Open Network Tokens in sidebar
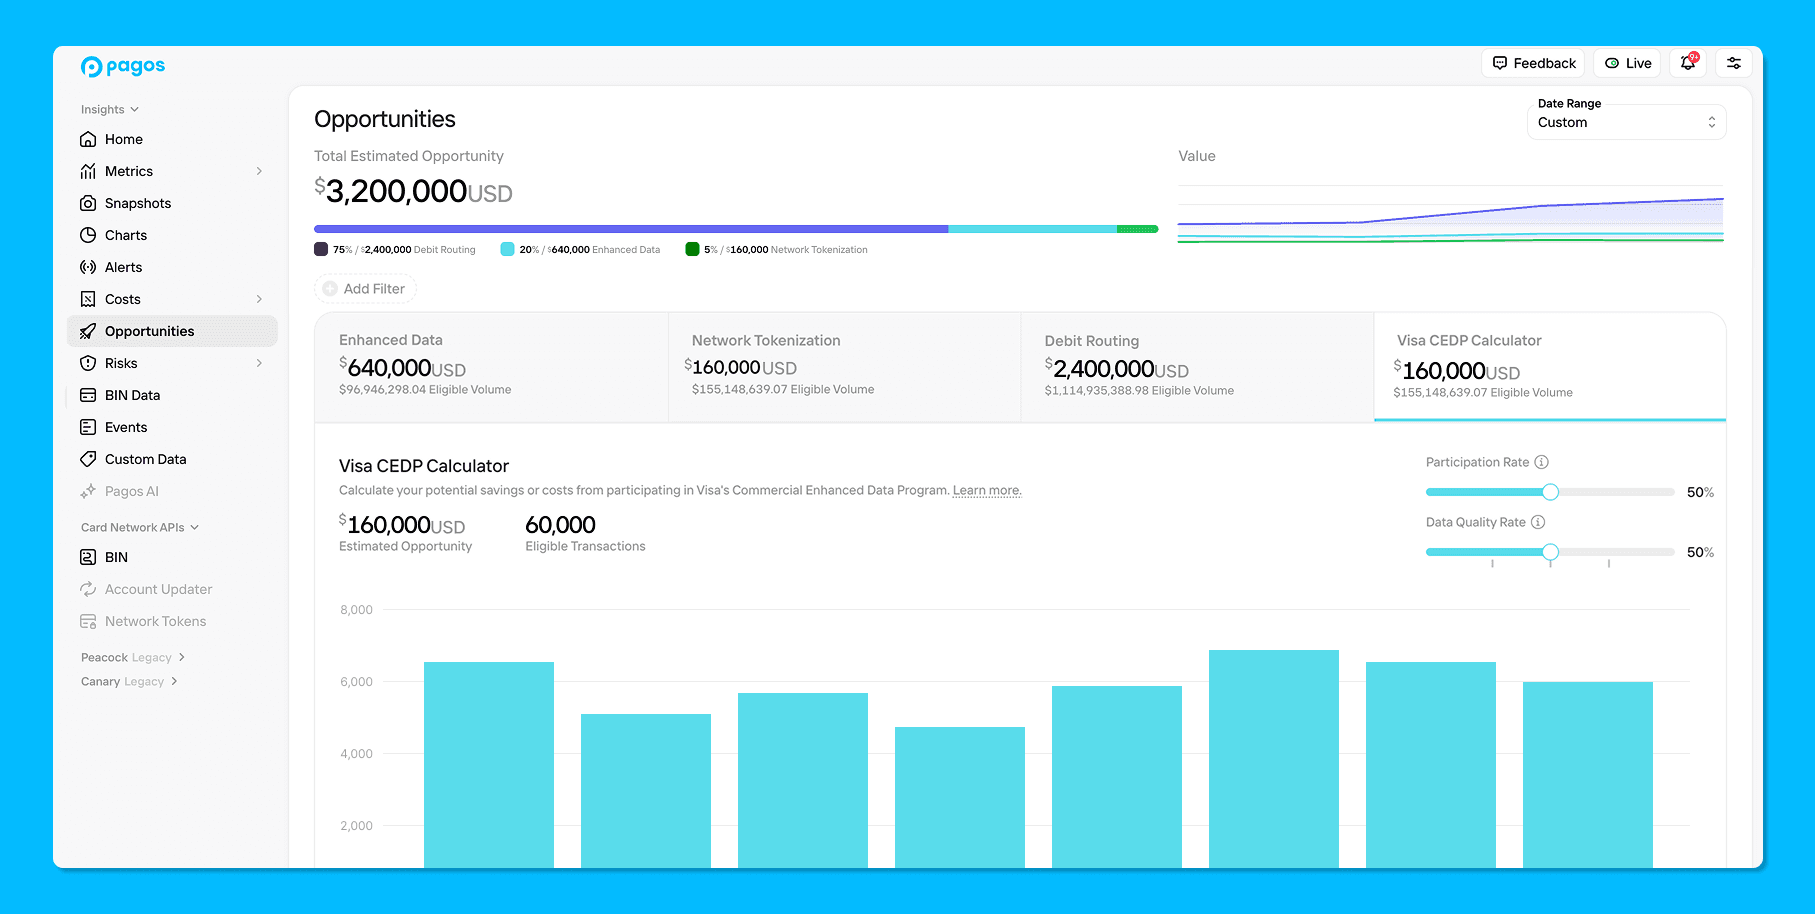The height and width of the screenshot is (914, 1815). pos(172,621)
